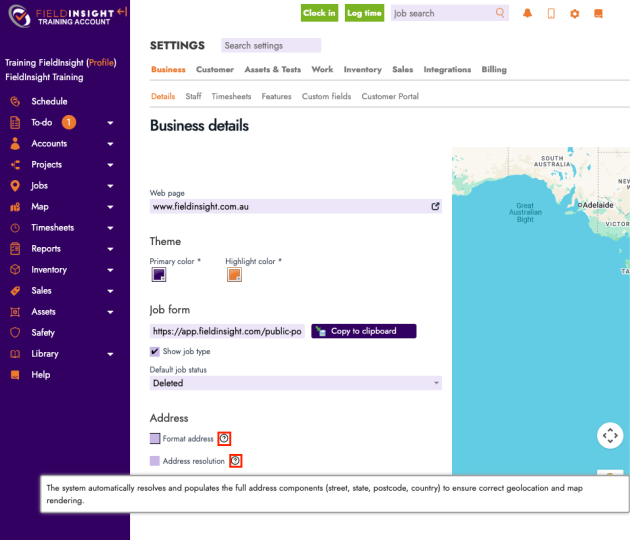This screenshot has height=540, width=630.
Task: Collapse the sidebar with arrow icon
Action: click(122, 12)
